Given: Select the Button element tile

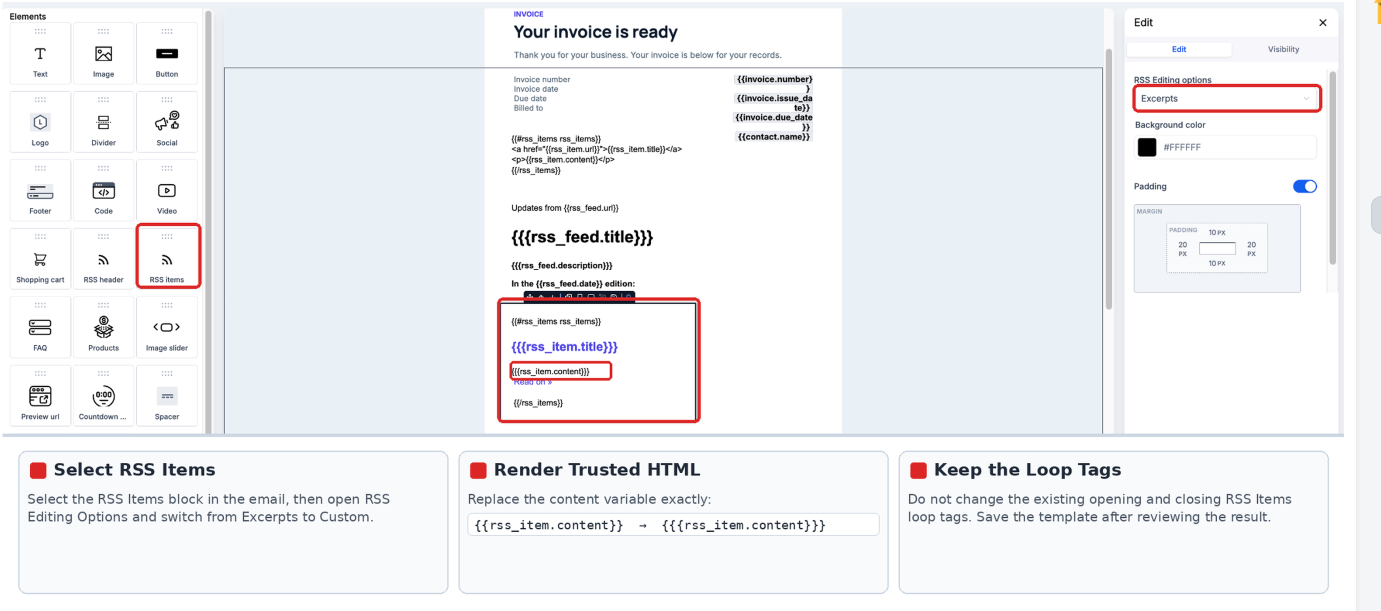Looking at the screenshot, I should [167, 55].
